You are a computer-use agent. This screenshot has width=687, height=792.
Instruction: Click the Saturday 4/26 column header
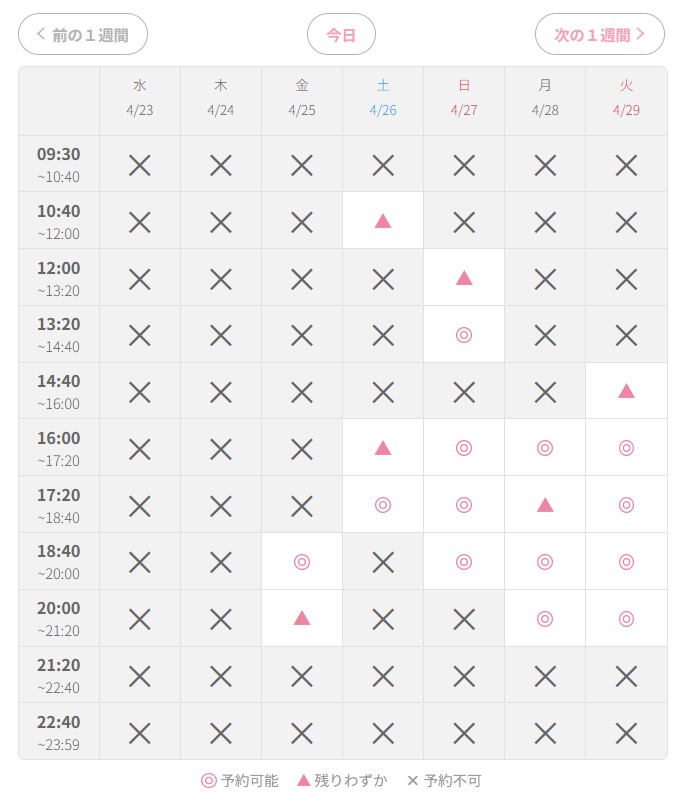[383, 98]
